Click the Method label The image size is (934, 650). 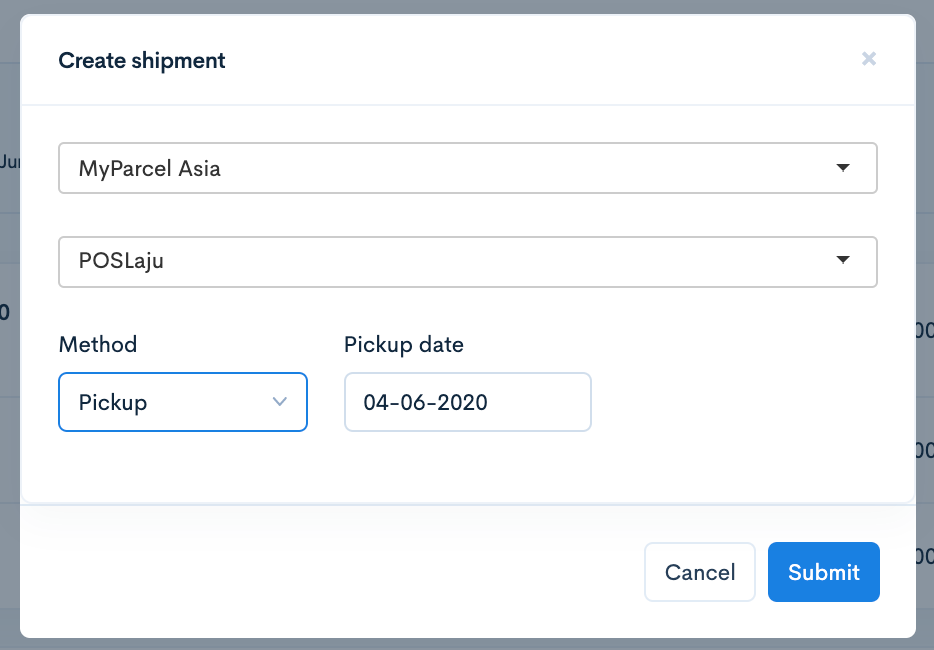(x=98, y=344)
